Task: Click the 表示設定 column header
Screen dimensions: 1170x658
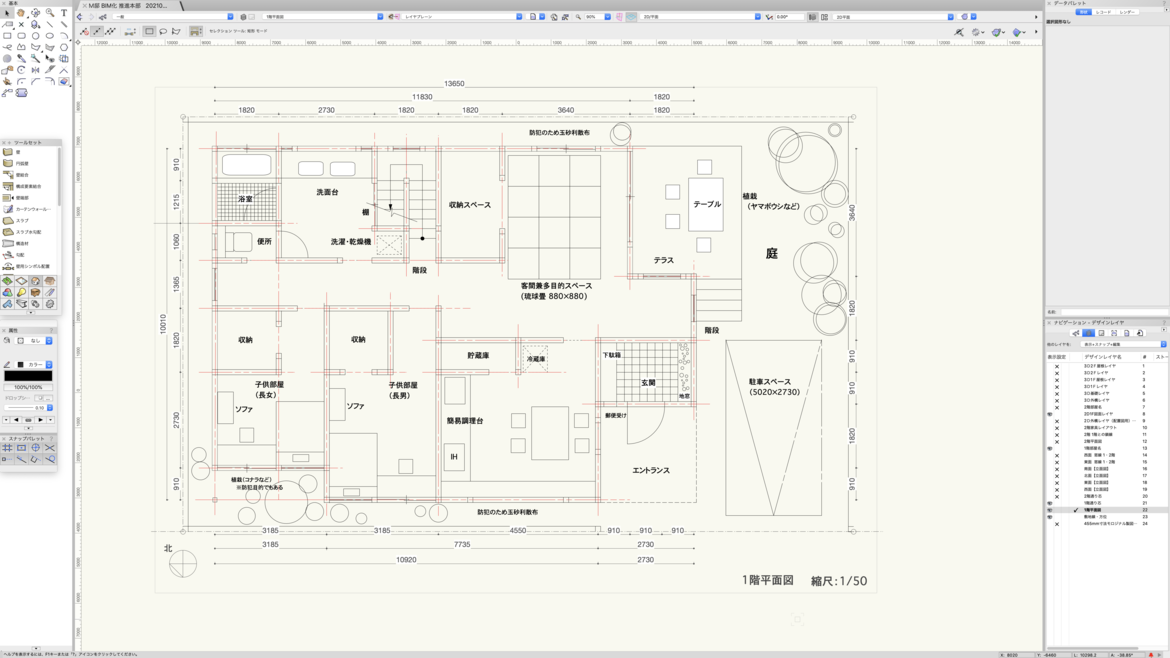Action: click(x=1056, y=357)
